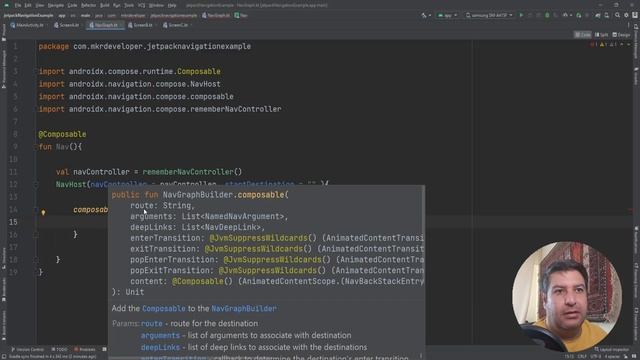This screenshot has height=360, width=640.
Task: Open the app run configuration dropdown
Action: point(447,16)
